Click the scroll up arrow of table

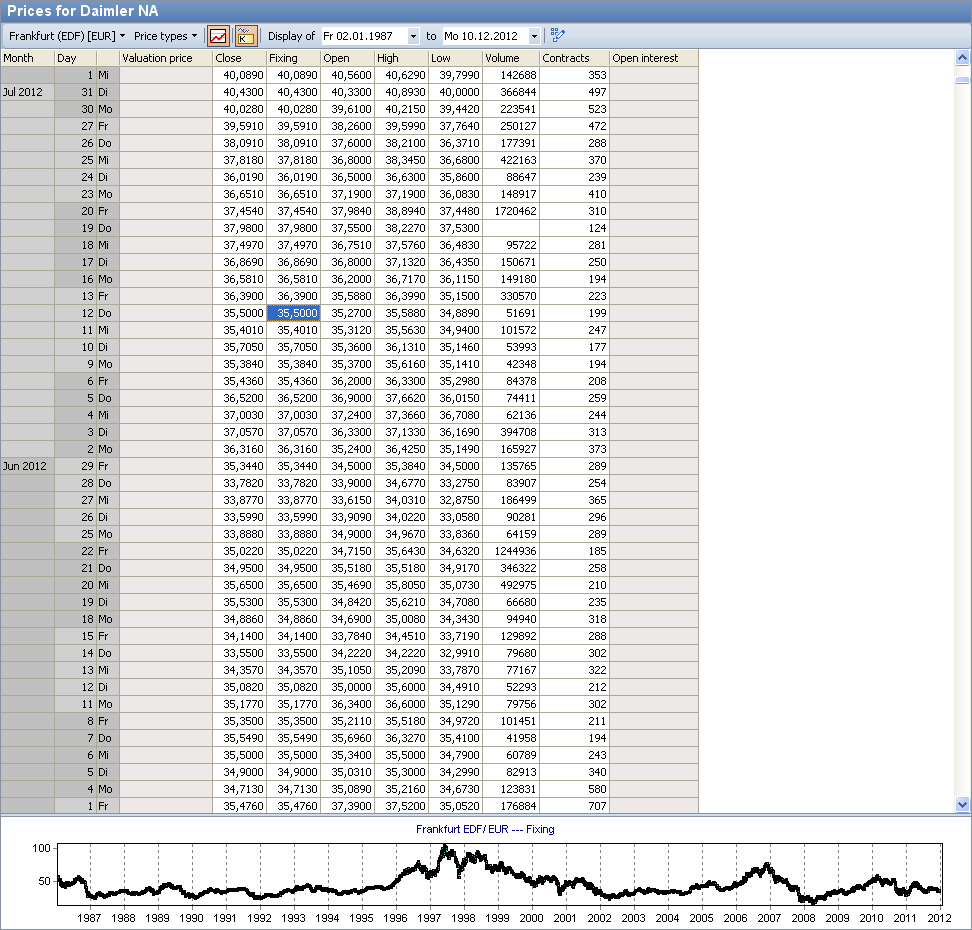click(x=962, y=58)
